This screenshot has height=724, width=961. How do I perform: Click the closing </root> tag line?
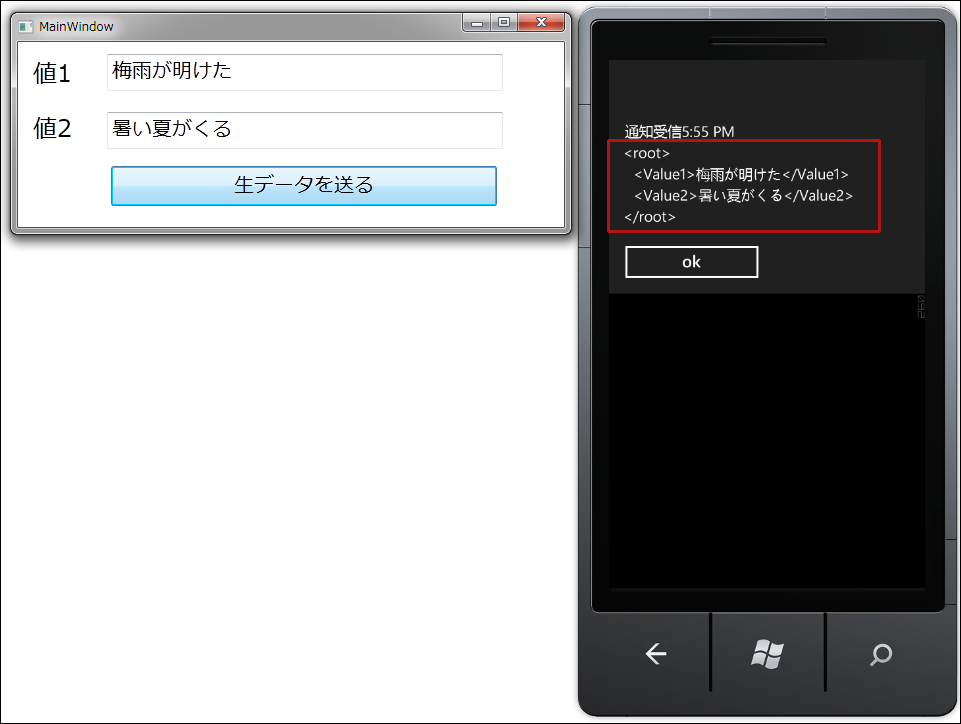click(x=650, y=217)
